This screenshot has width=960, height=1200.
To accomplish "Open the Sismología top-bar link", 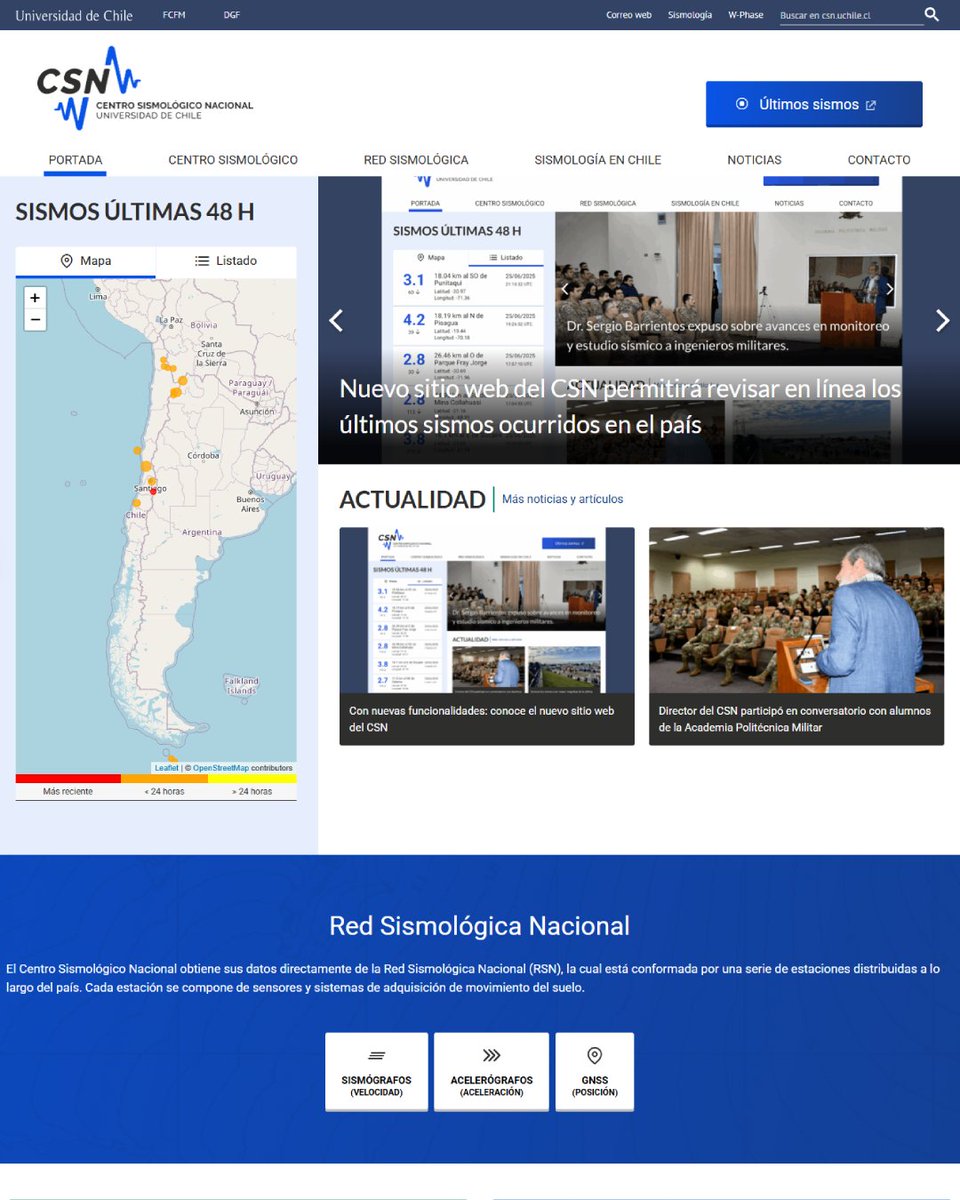I will coord(690,15).
